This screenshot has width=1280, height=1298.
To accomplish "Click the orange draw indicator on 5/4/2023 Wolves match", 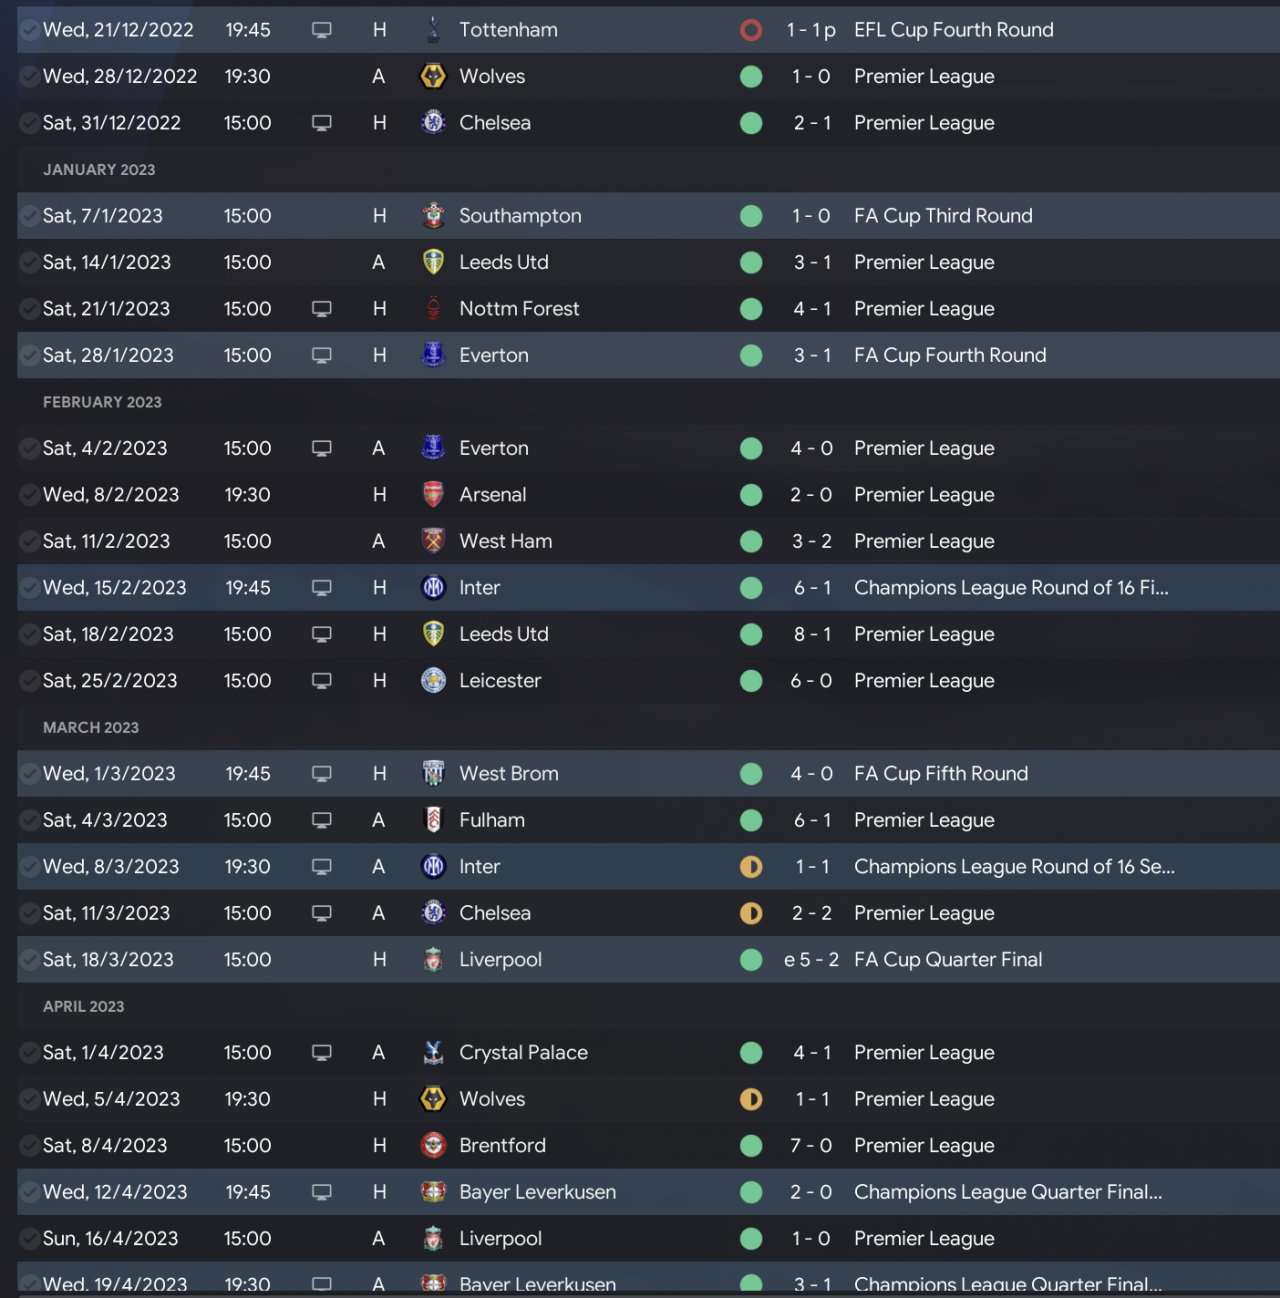I will (751, 1099).
